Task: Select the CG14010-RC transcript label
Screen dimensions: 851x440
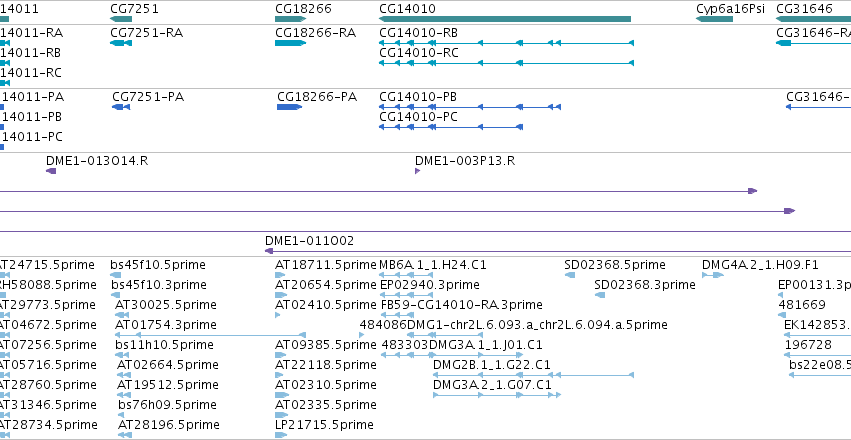Action: click(x=418, y=53)
